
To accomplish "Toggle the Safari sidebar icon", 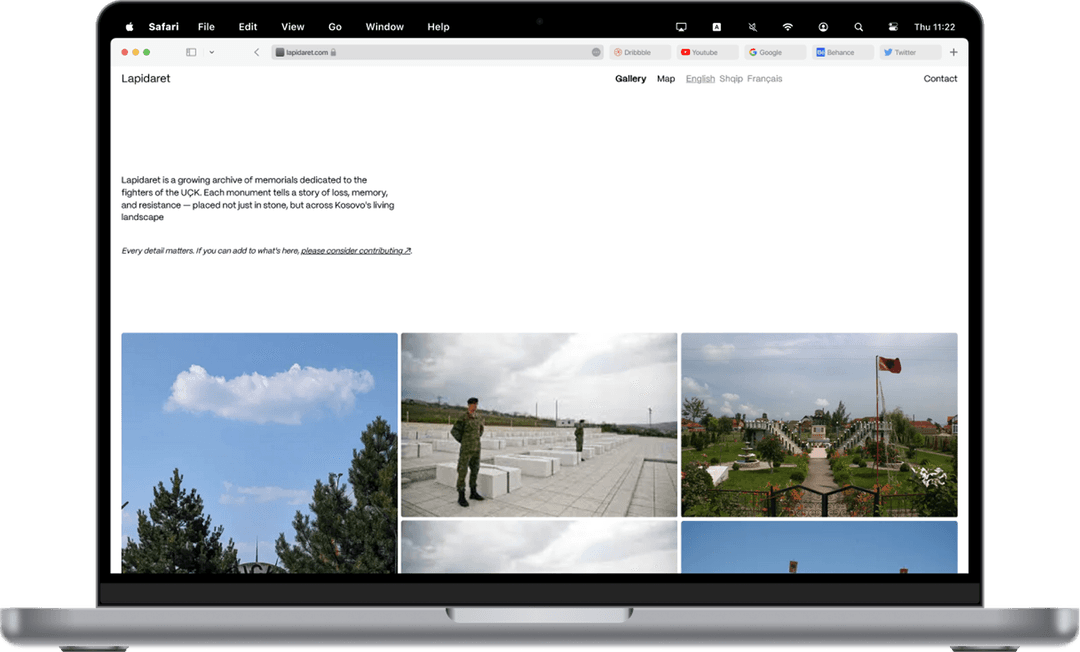I will click(x=191, y=52).
